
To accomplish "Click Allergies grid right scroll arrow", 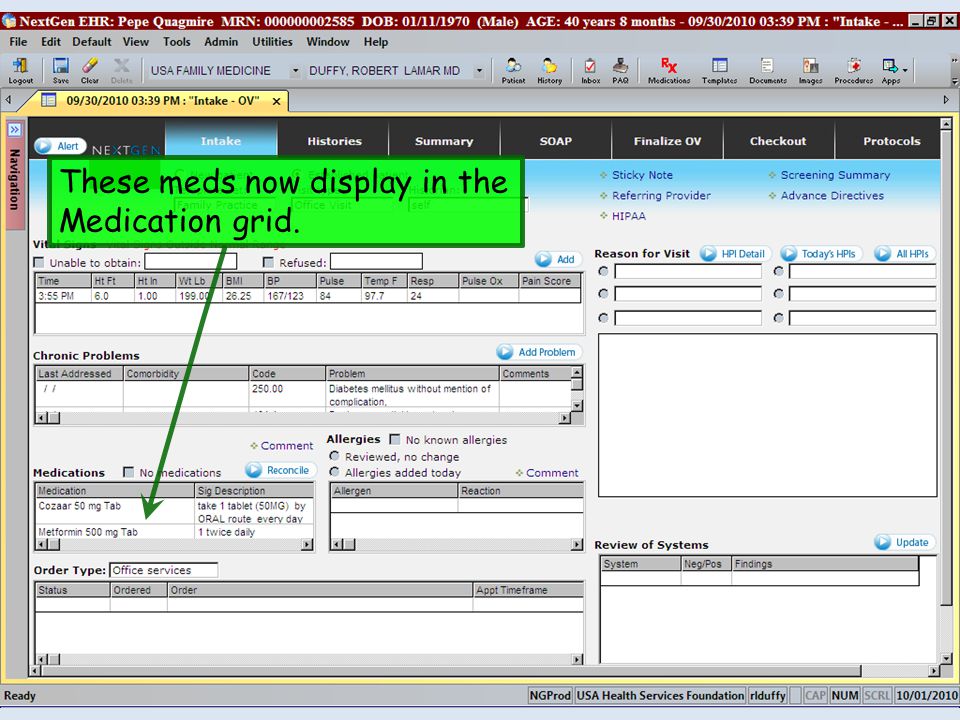I will tap(577, 544).
